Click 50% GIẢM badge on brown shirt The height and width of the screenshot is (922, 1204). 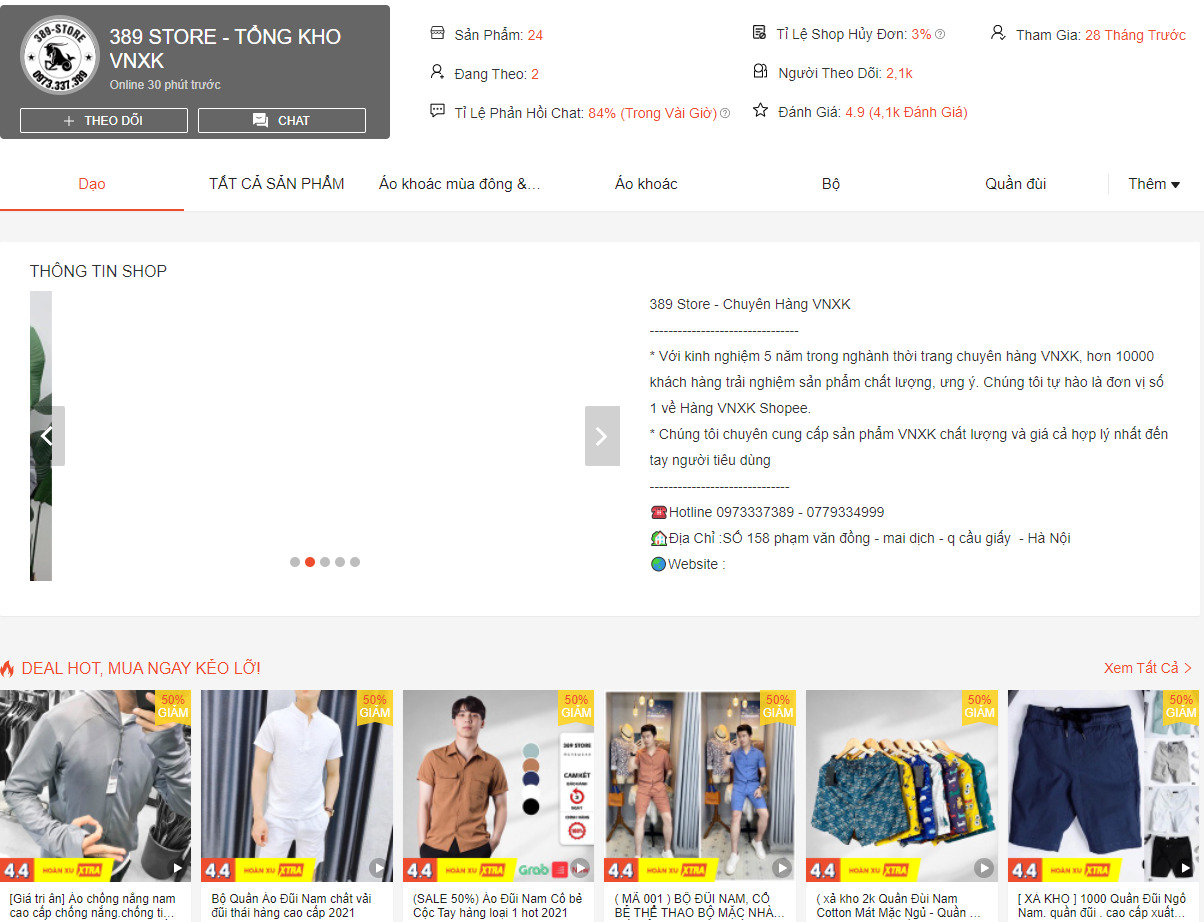click(x=576, y=706)
